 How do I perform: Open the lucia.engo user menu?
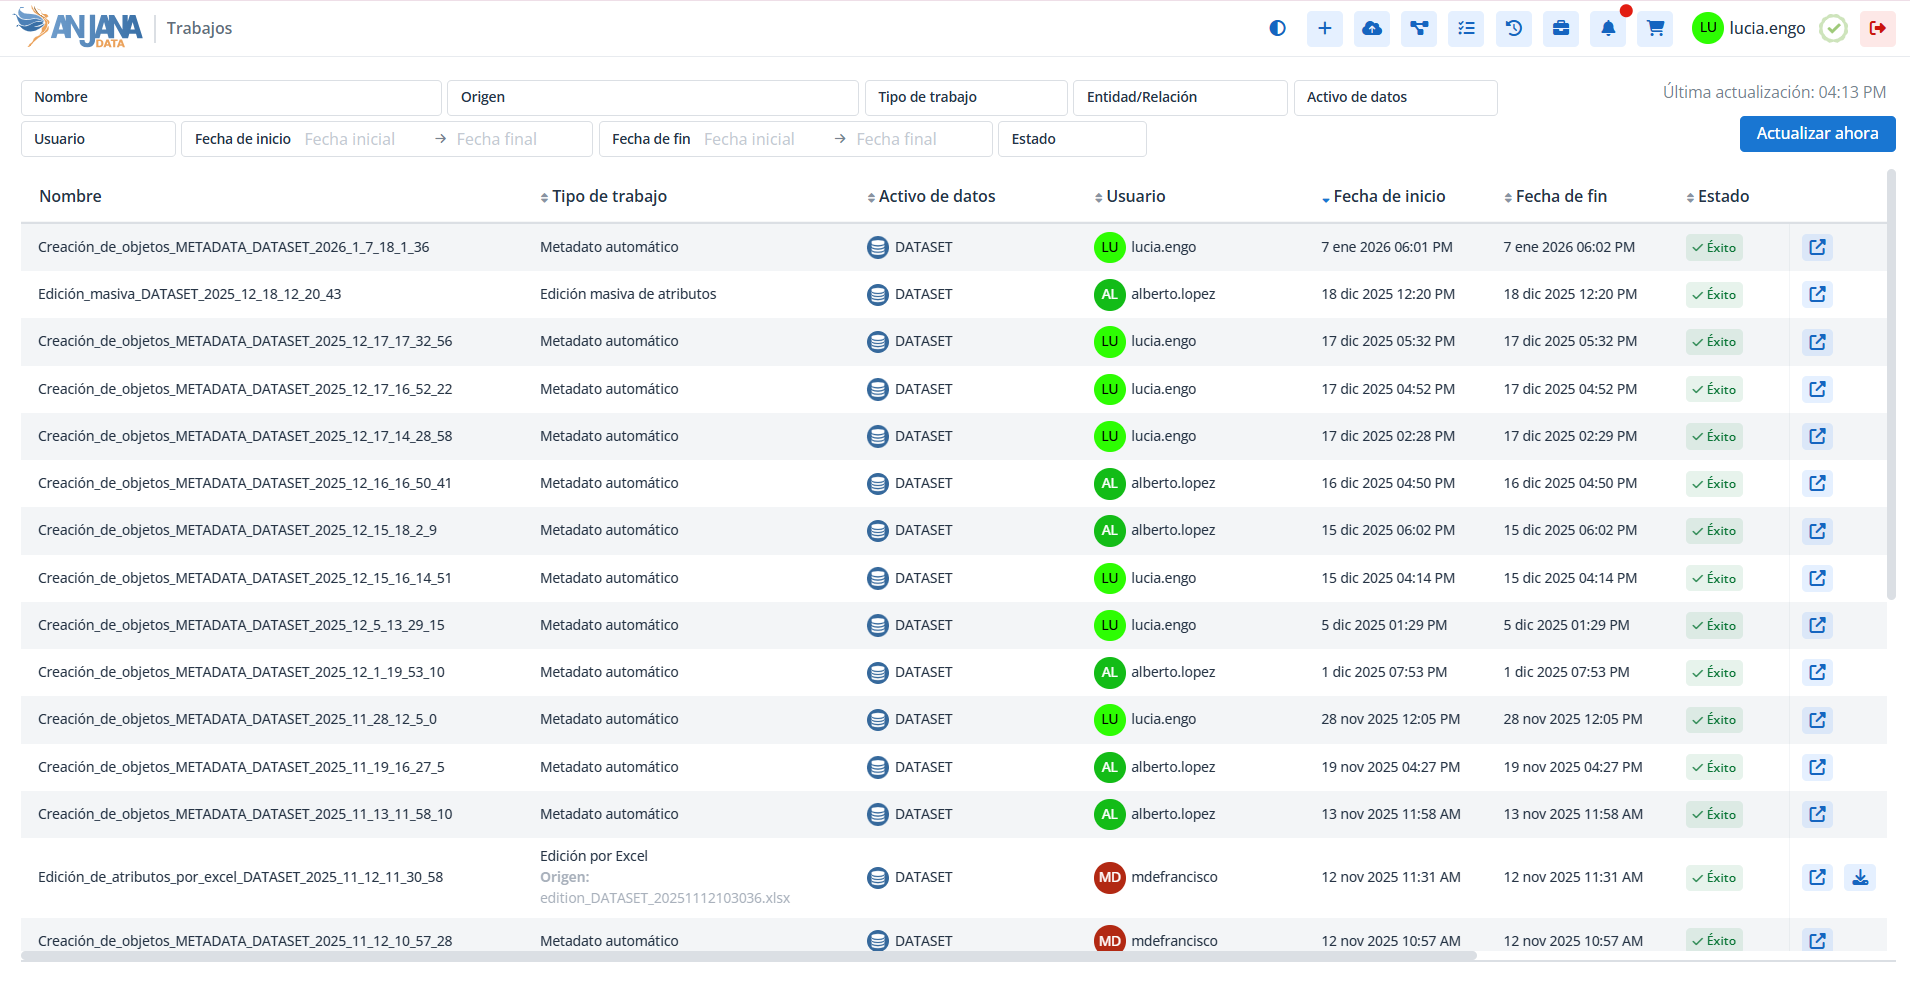(x=1749, y=28)
